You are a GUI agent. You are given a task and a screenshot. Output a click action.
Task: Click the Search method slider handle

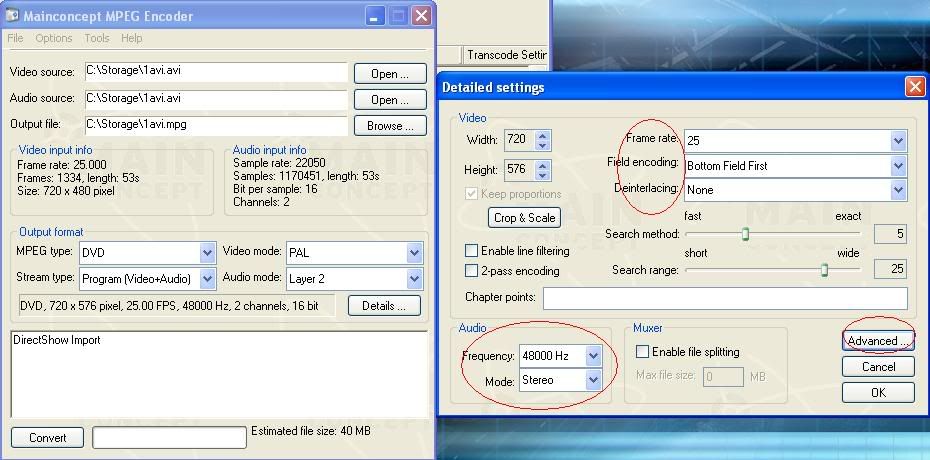(746, 234)
